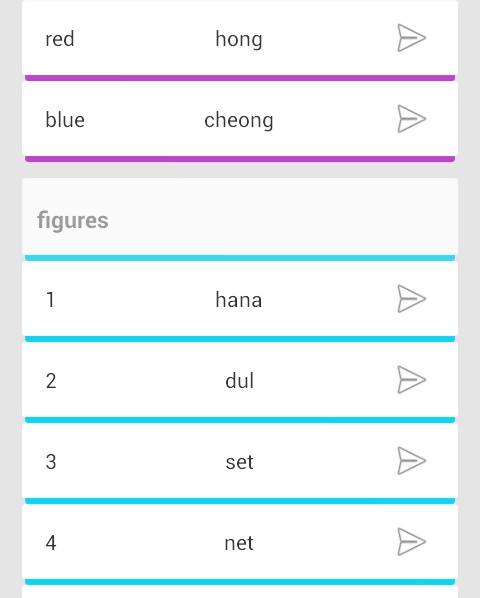Tap the send arrow in the set row
Screen dimensions: 480x598
411,461
